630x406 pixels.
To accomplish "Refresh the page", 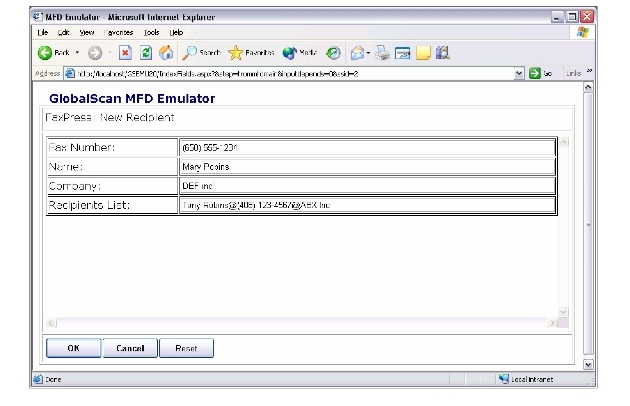I will click(146, 53).
